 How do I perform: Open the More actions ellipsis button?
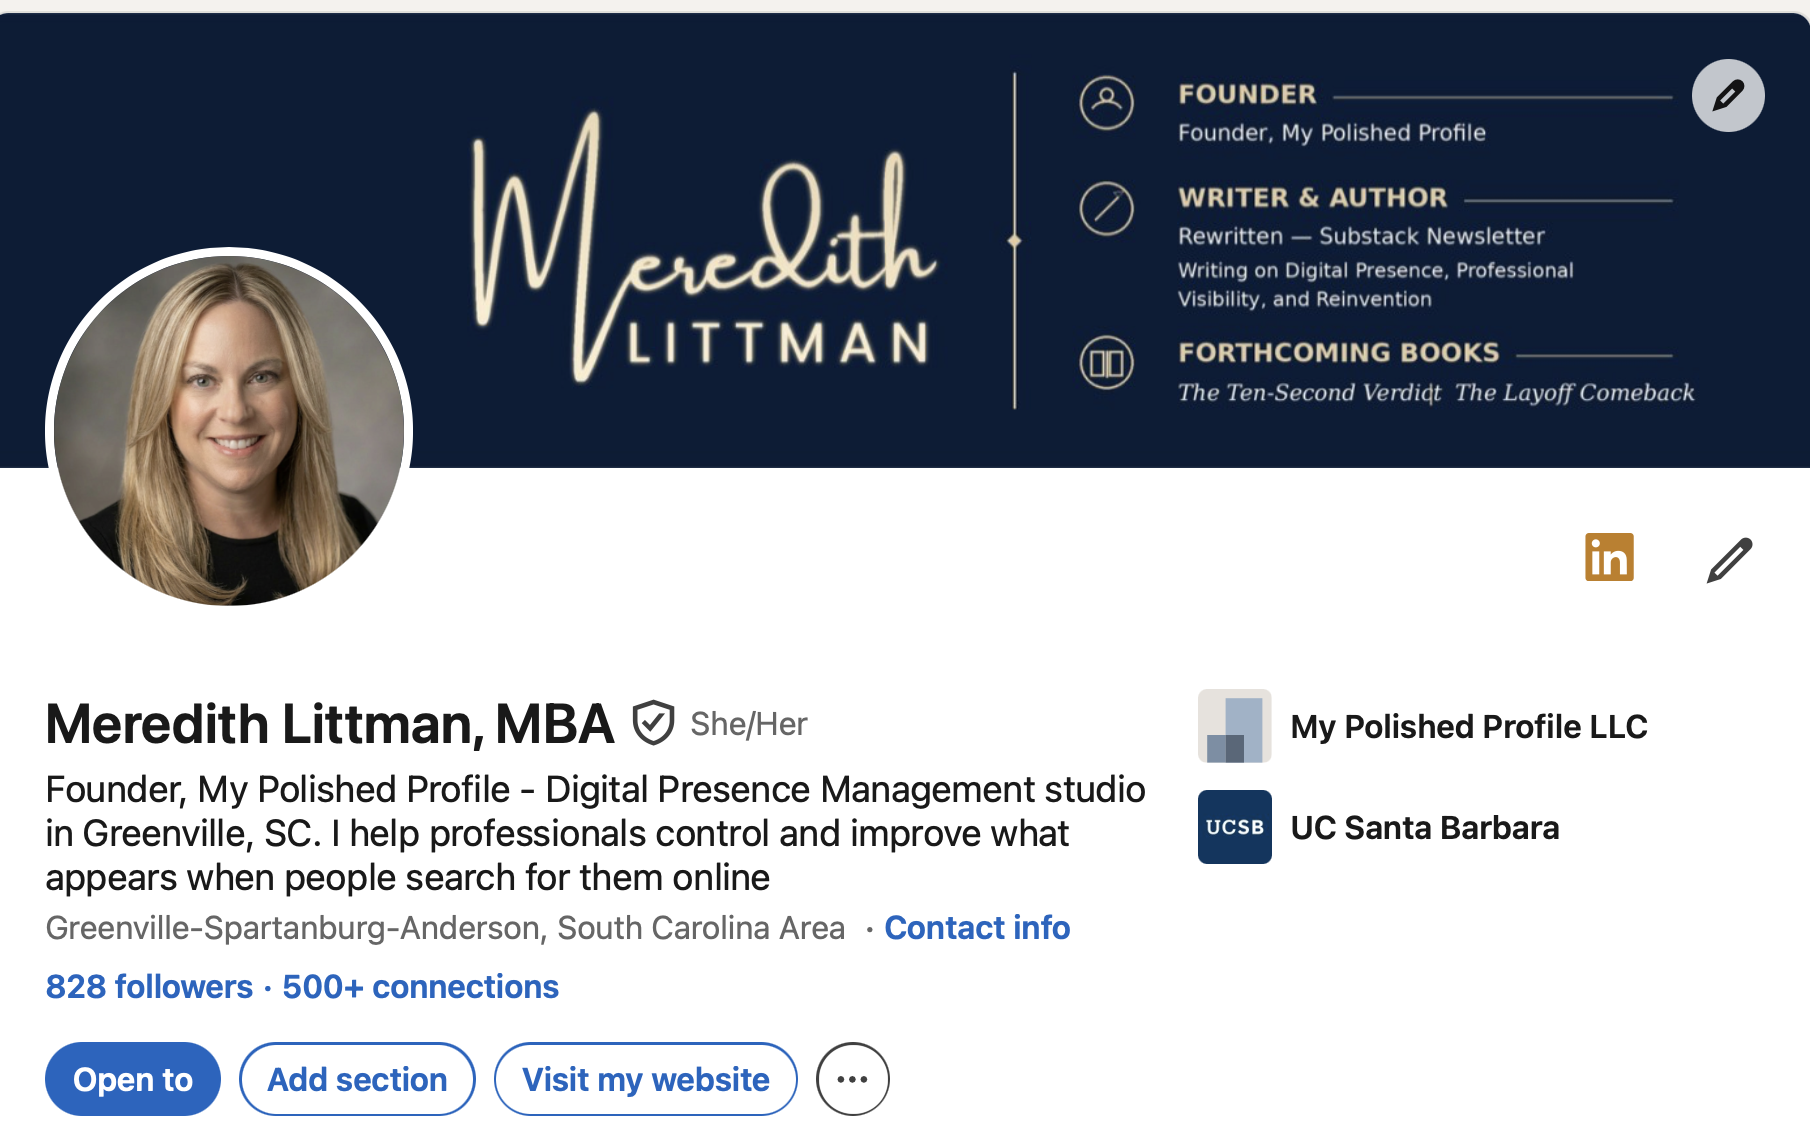point(853,1079)
